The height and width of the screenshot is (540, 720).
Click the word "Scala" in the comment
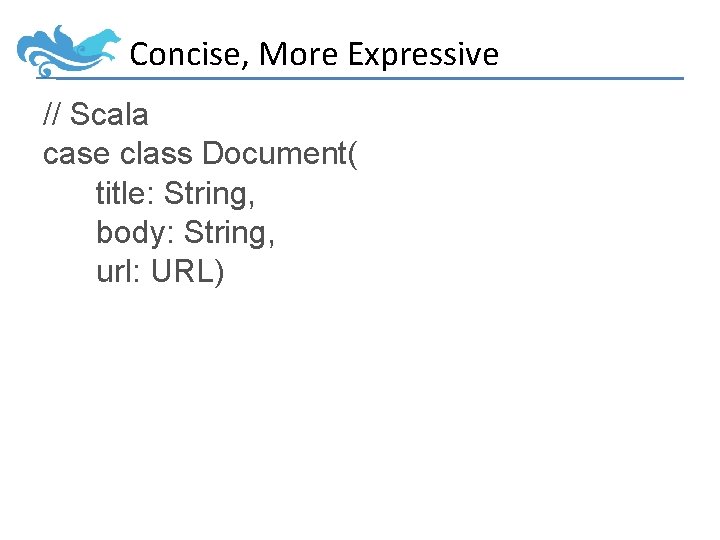109,115
